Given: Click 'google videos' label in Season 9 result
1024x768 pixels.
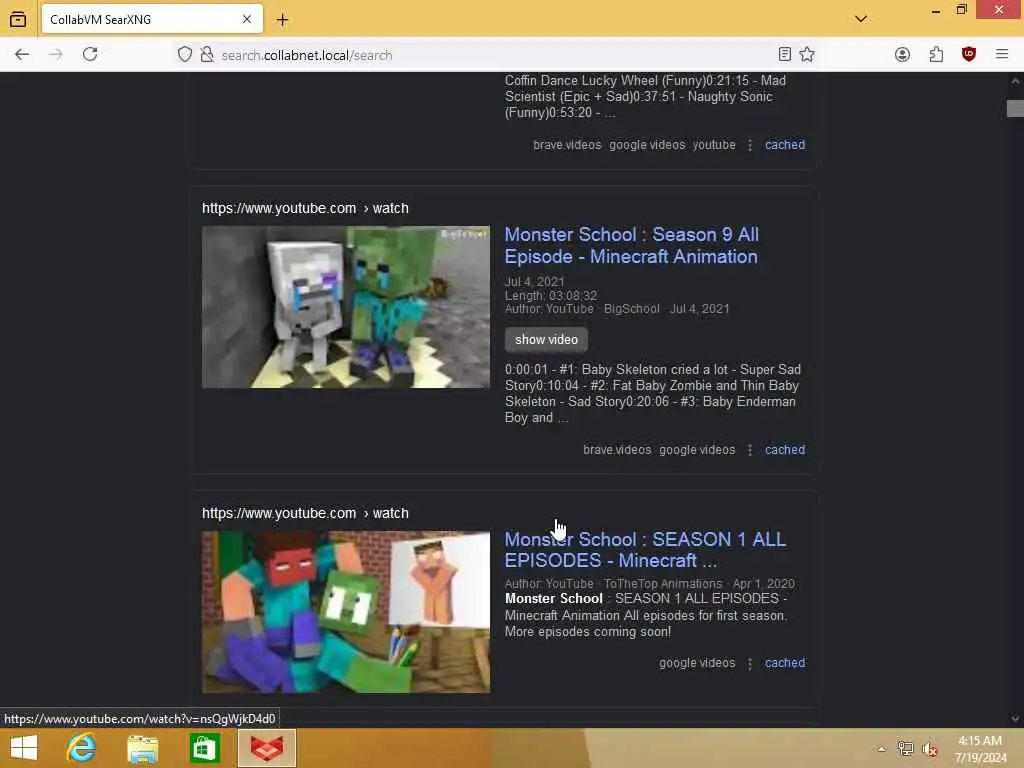Looking at the screenshot, I should [697, 450].
